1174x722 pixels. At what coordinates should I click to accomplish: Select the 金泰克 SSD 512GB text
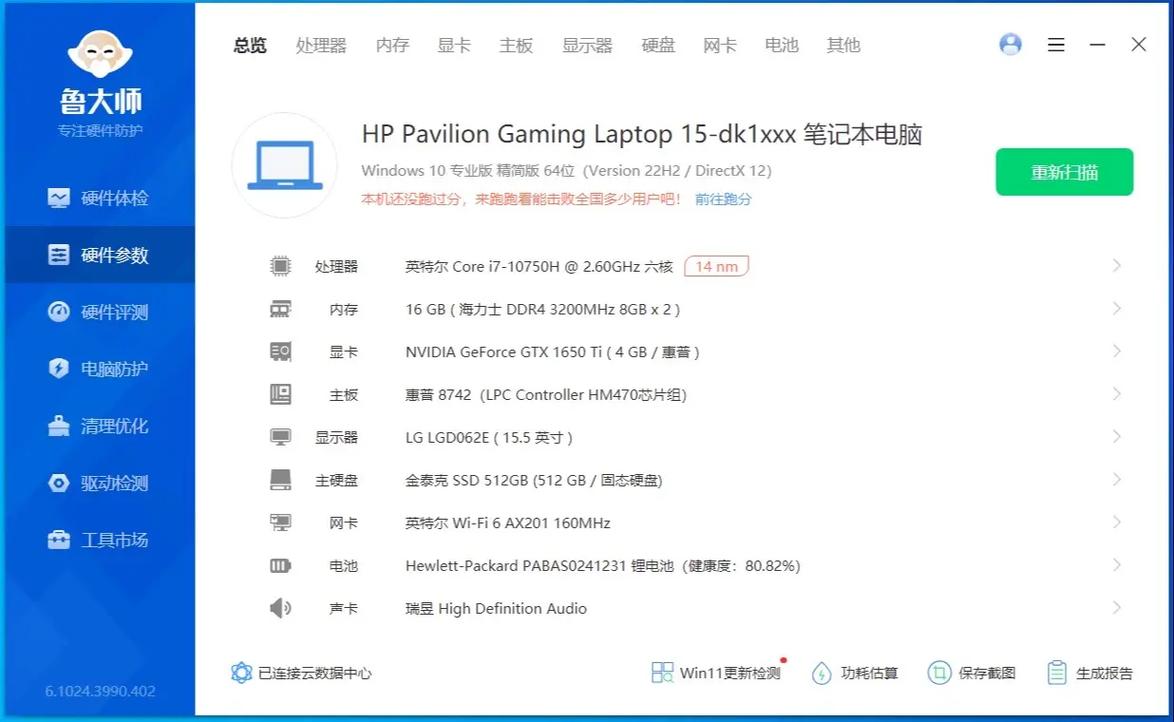tap(534, 480)
